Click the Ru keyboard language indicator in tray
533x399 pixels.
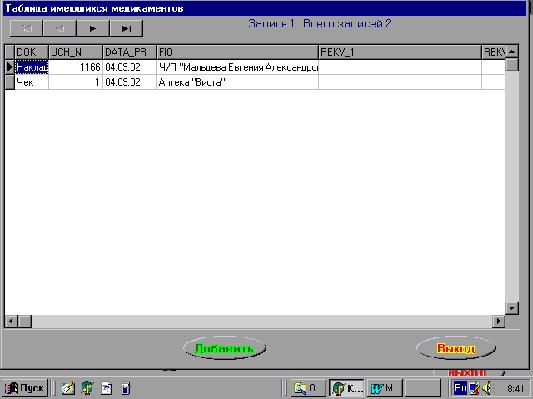(x=460, y=388)
